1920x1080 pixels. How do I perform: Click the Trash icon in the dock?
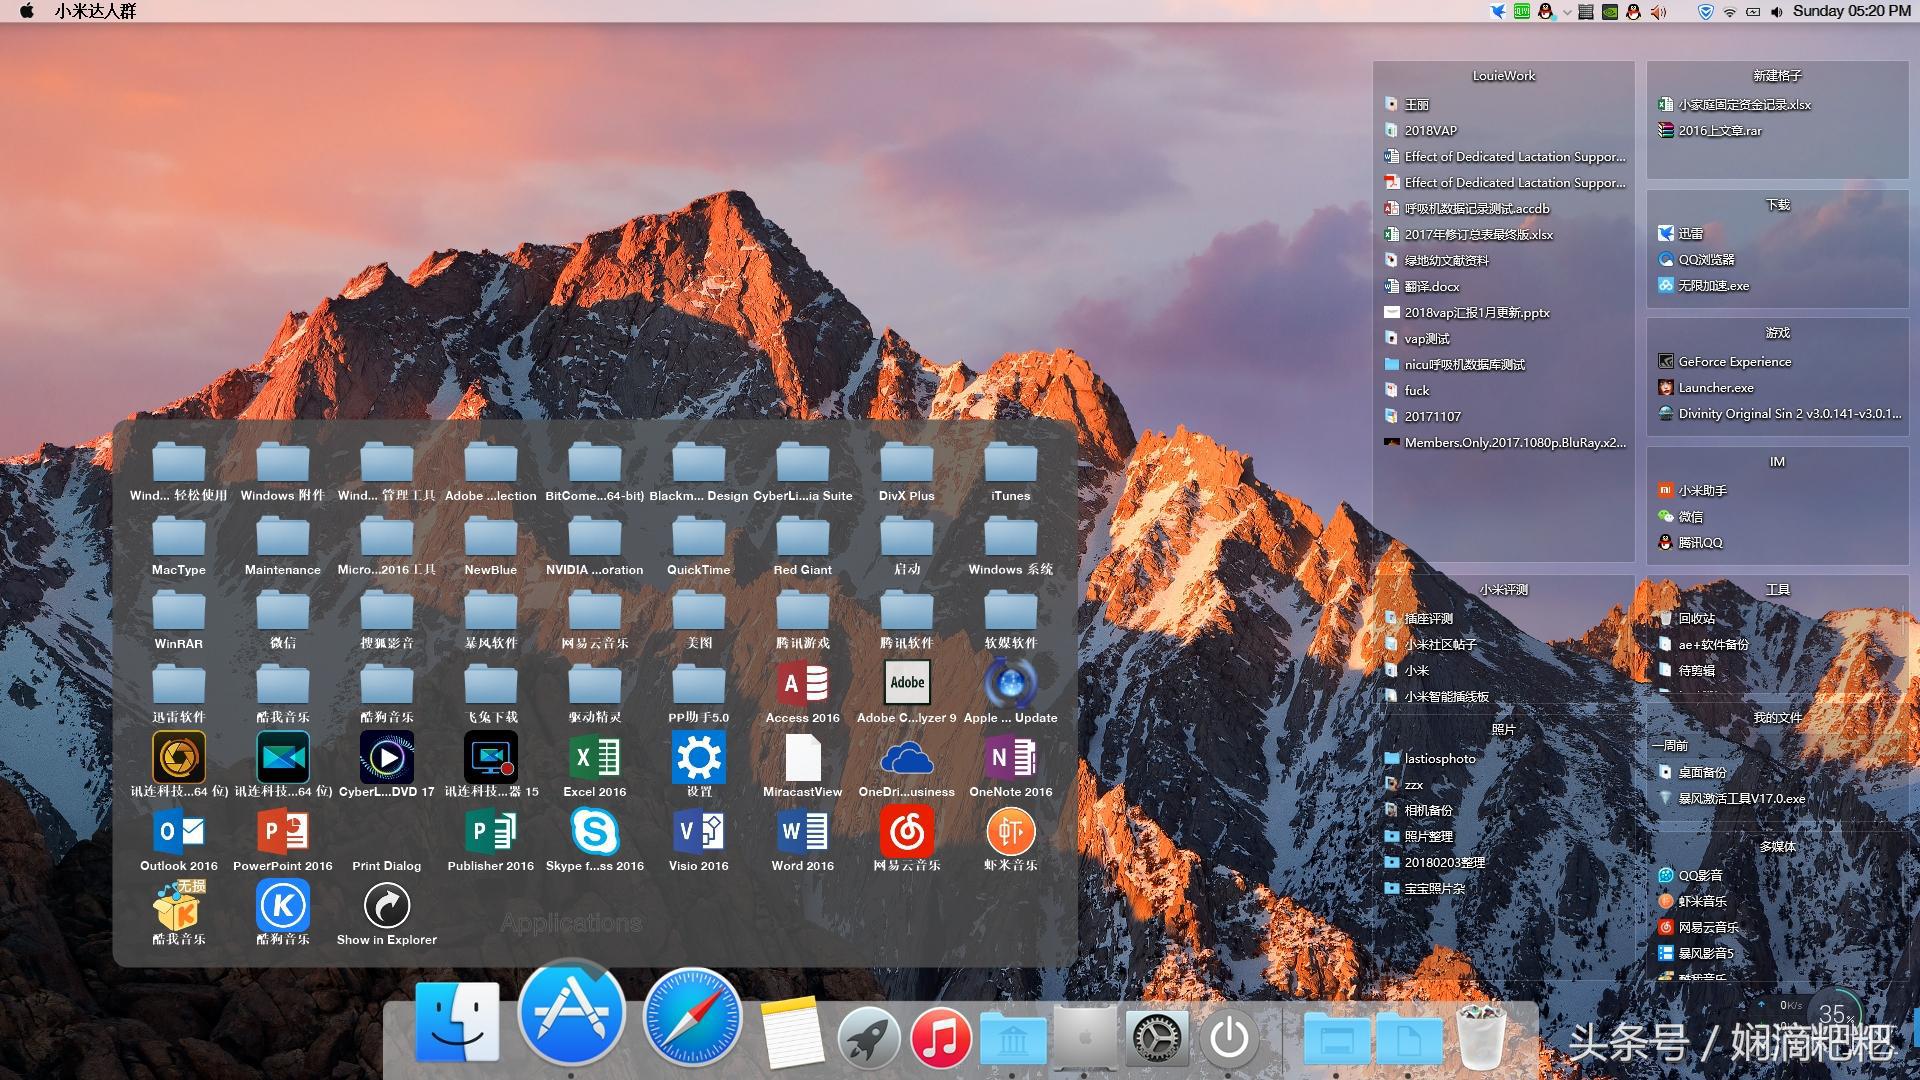click(1480, 1036)
